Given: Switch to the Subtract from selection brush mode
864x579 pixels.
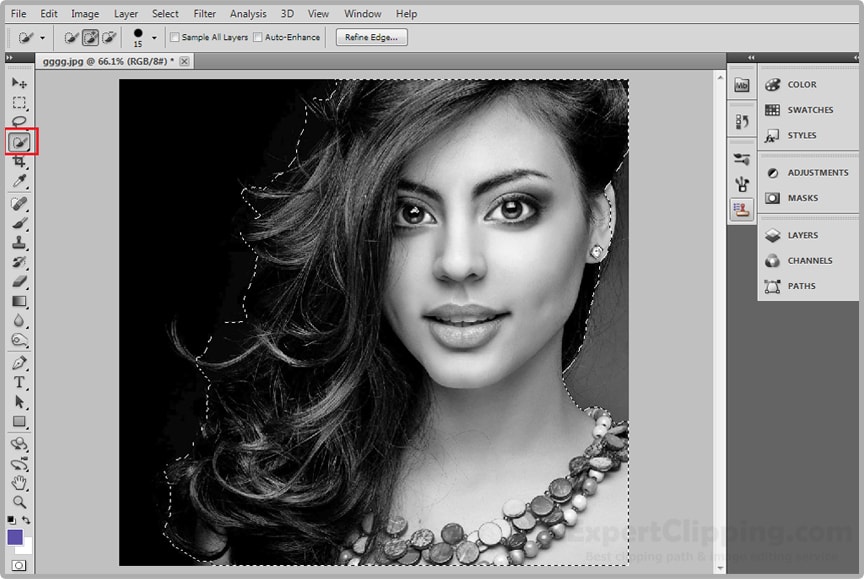Looking at the screenshot, I should pyautogui.click(x=110, y=37).
